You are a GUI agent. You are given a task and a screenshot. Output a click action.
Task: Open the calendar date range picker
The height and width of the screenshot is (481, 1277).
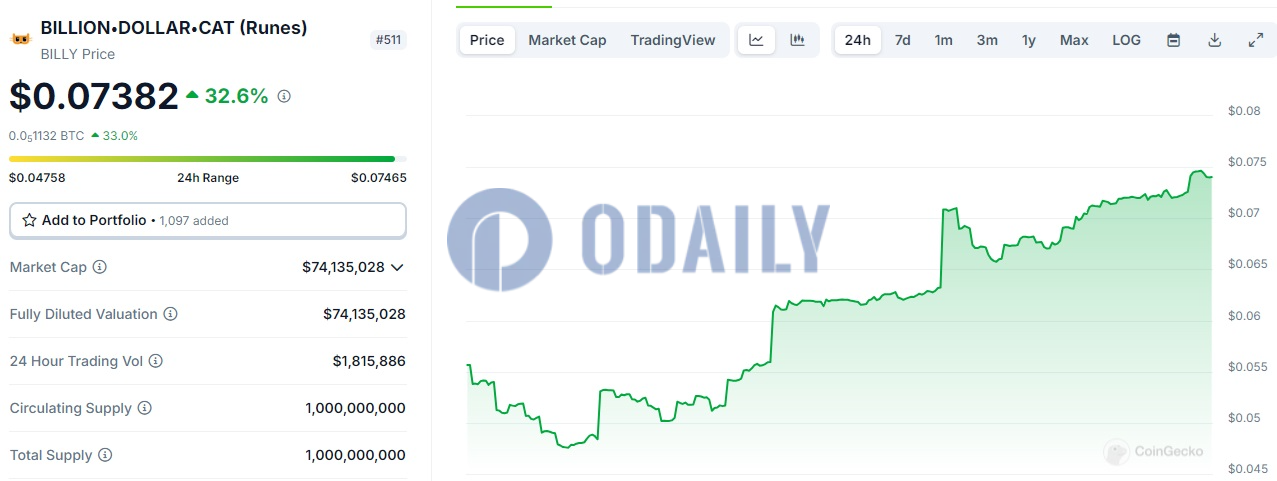[1174, 40]
